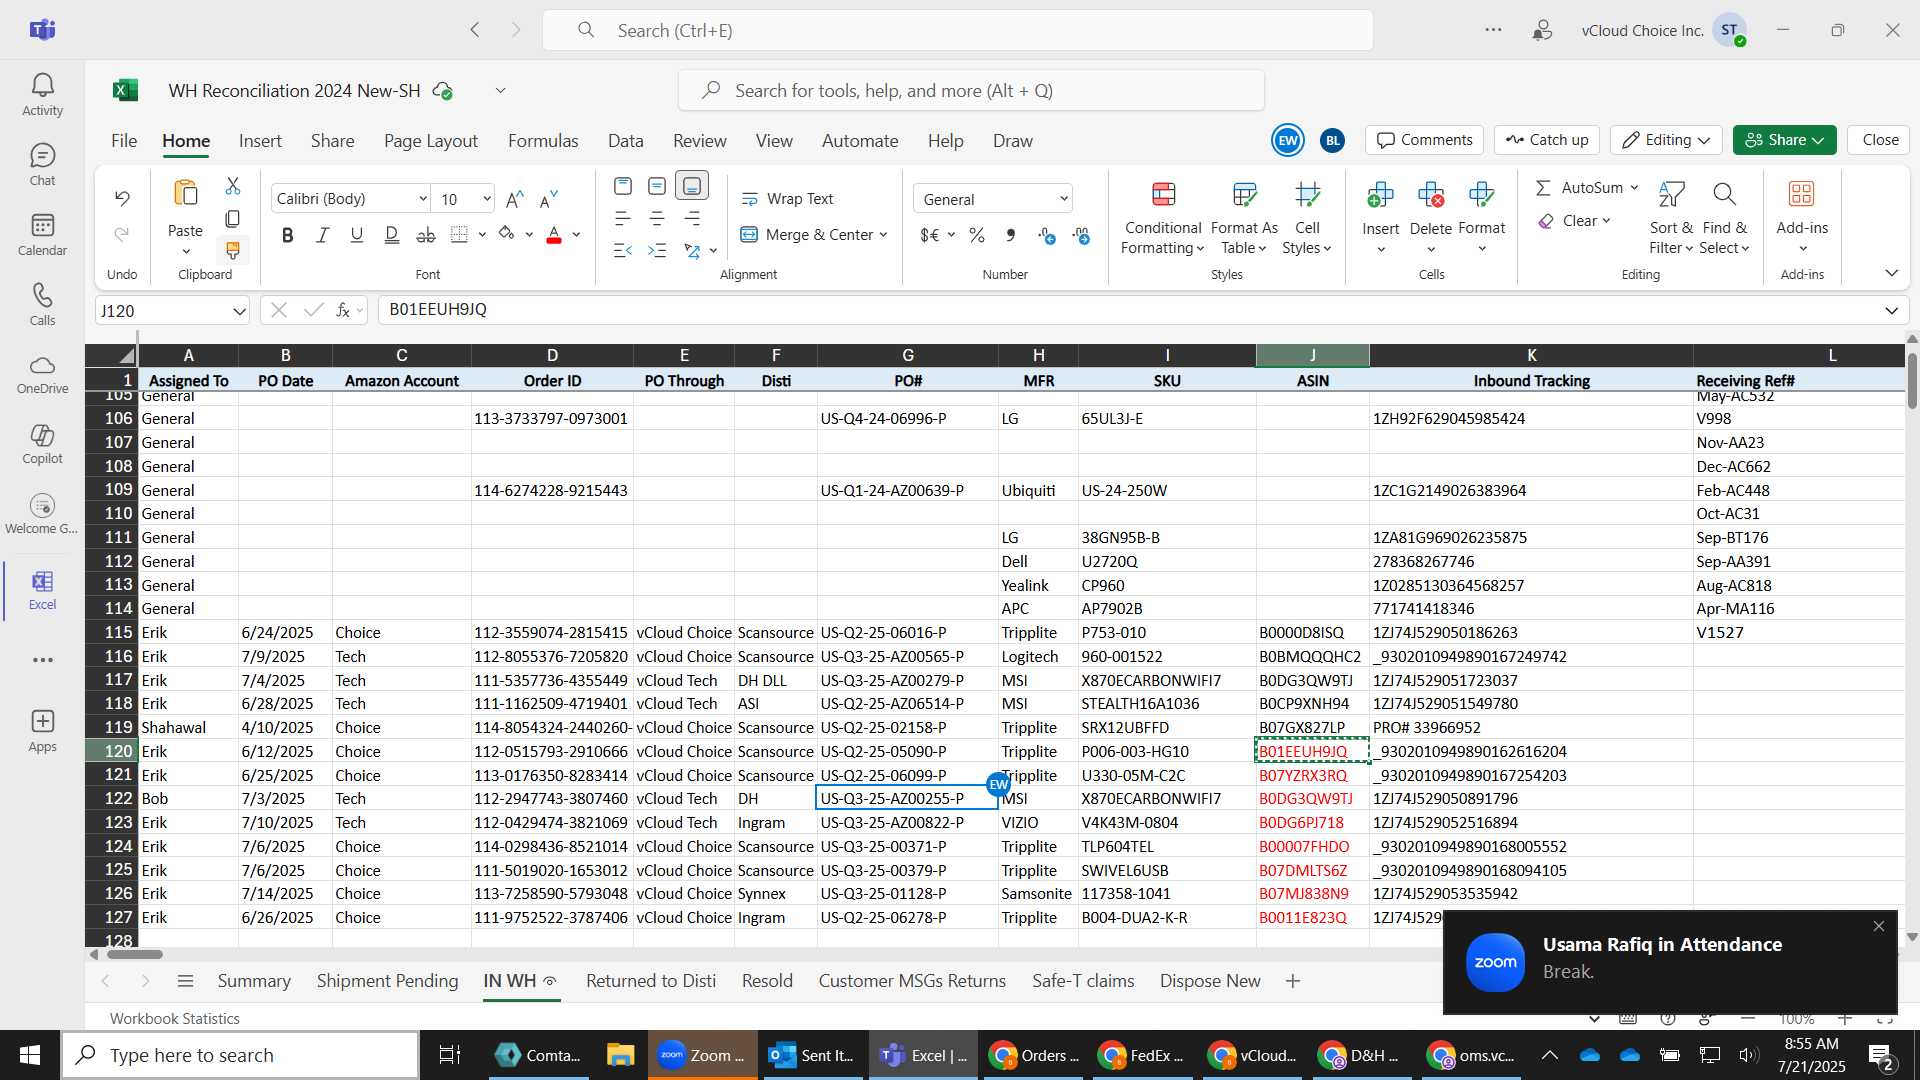This screenshot has height=1080, width=1920.
Task: Increase font size with grow font icon
Action: tap(515, 199)
